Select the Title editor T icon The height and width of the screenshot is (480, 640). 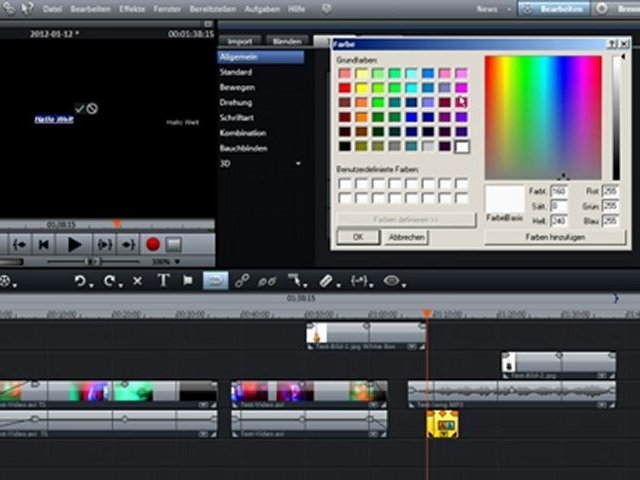pos(163,282)
